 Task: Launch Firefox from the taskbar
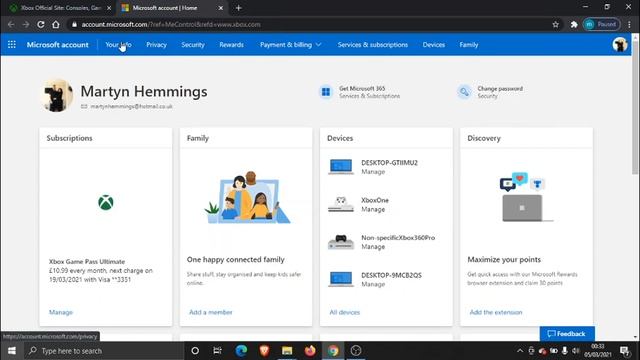[x=310, y=351]
